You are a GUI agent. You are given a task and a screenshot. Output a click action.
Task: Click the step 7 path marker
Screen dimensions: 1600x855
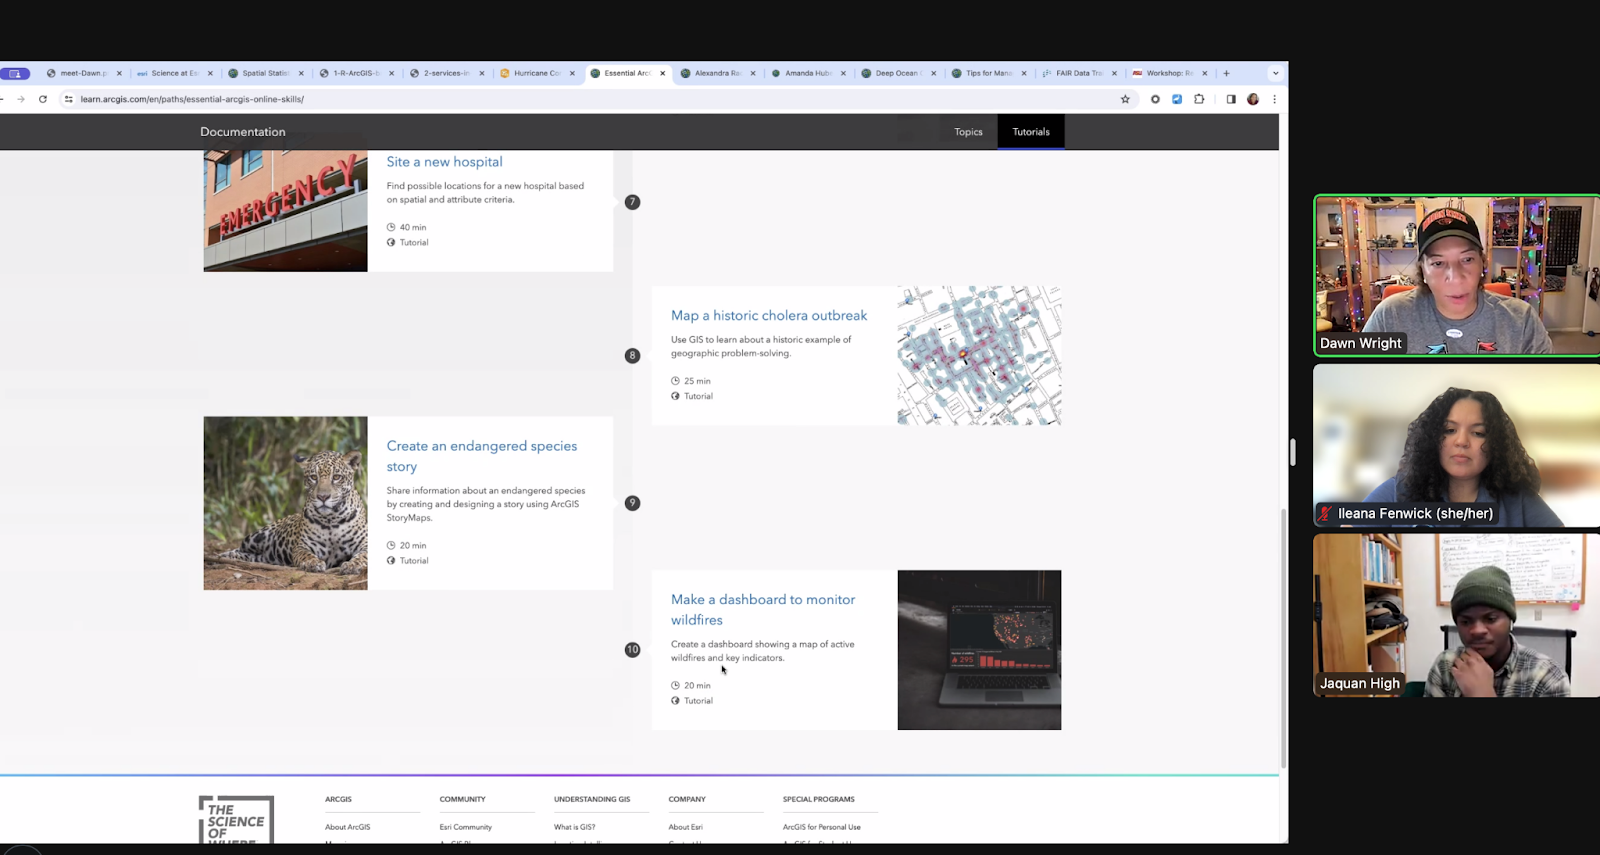tap(632, 202)
